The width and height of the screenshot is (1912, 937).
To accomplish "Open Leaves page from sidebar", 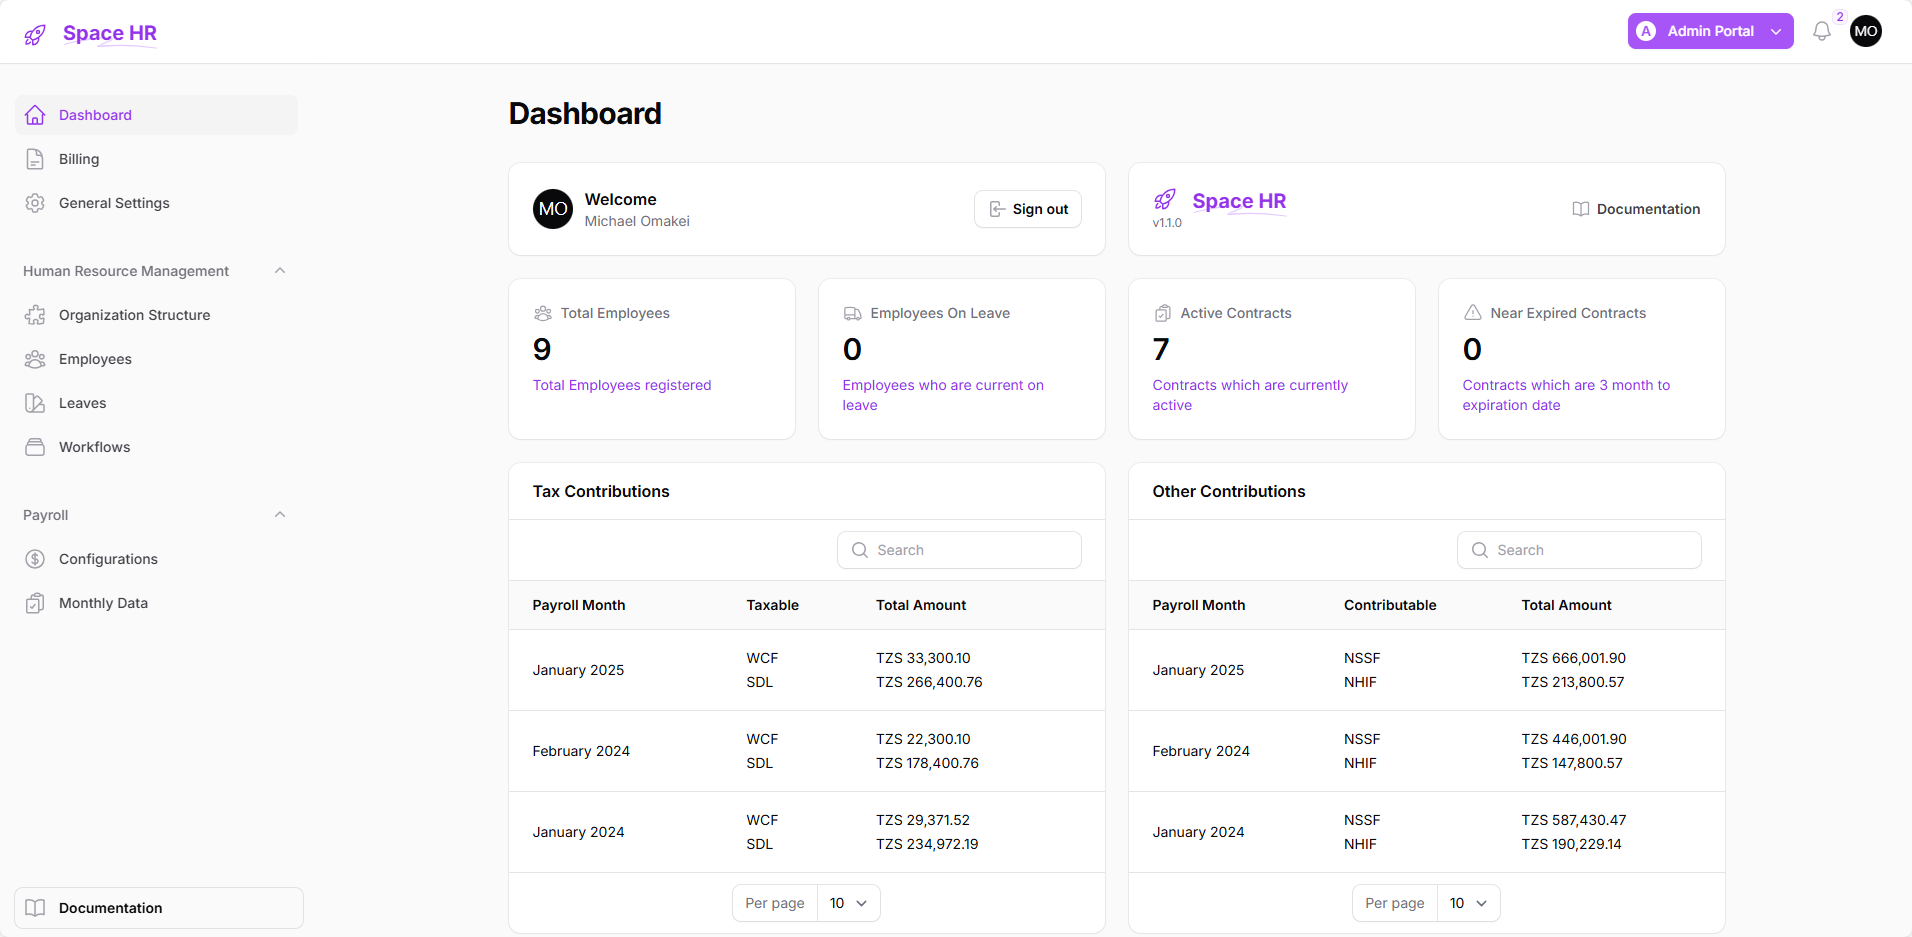I will click(x=157, y=403).
